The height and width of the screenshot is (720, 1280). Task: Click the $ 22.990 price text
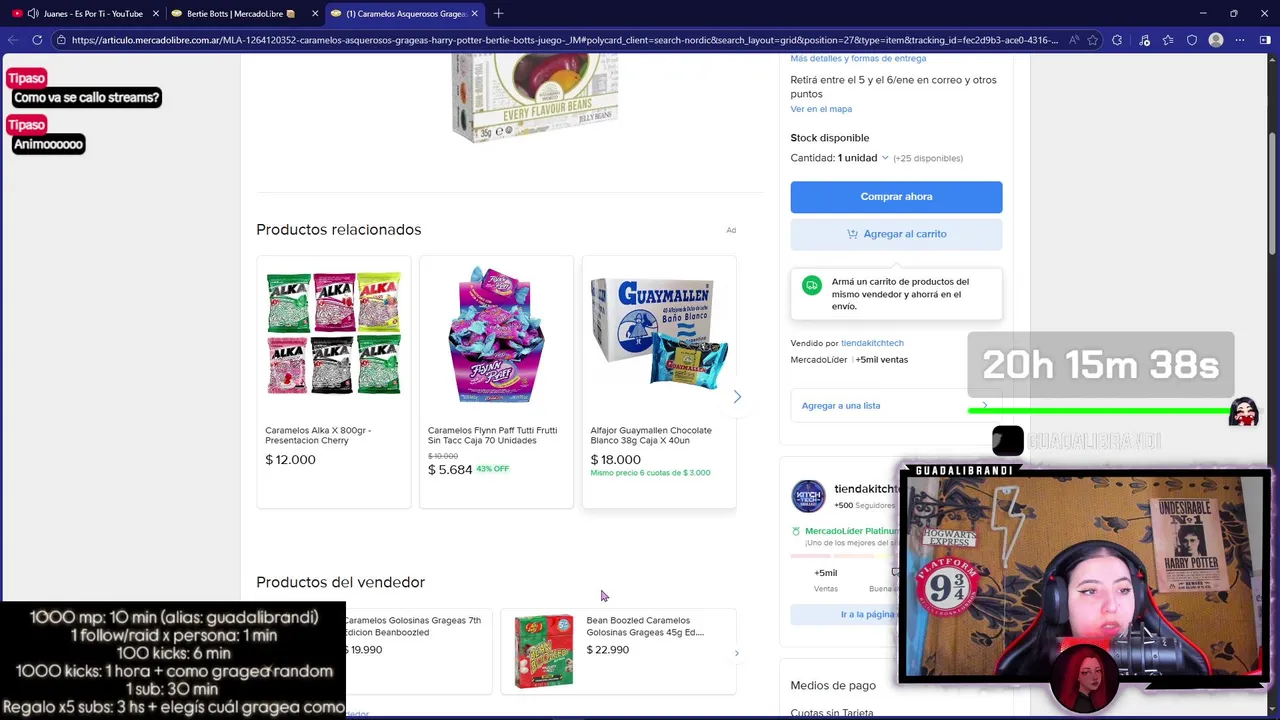607,650
